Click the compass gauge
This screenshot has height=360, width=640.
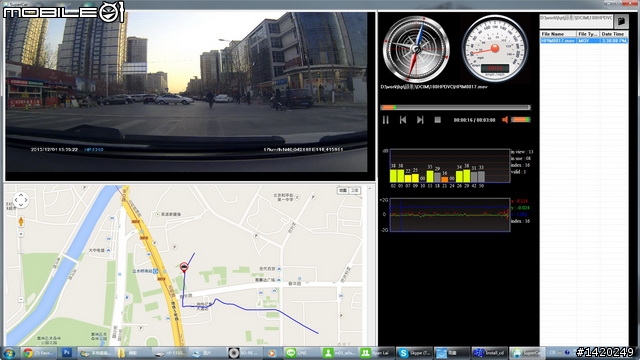coord(416,49)
